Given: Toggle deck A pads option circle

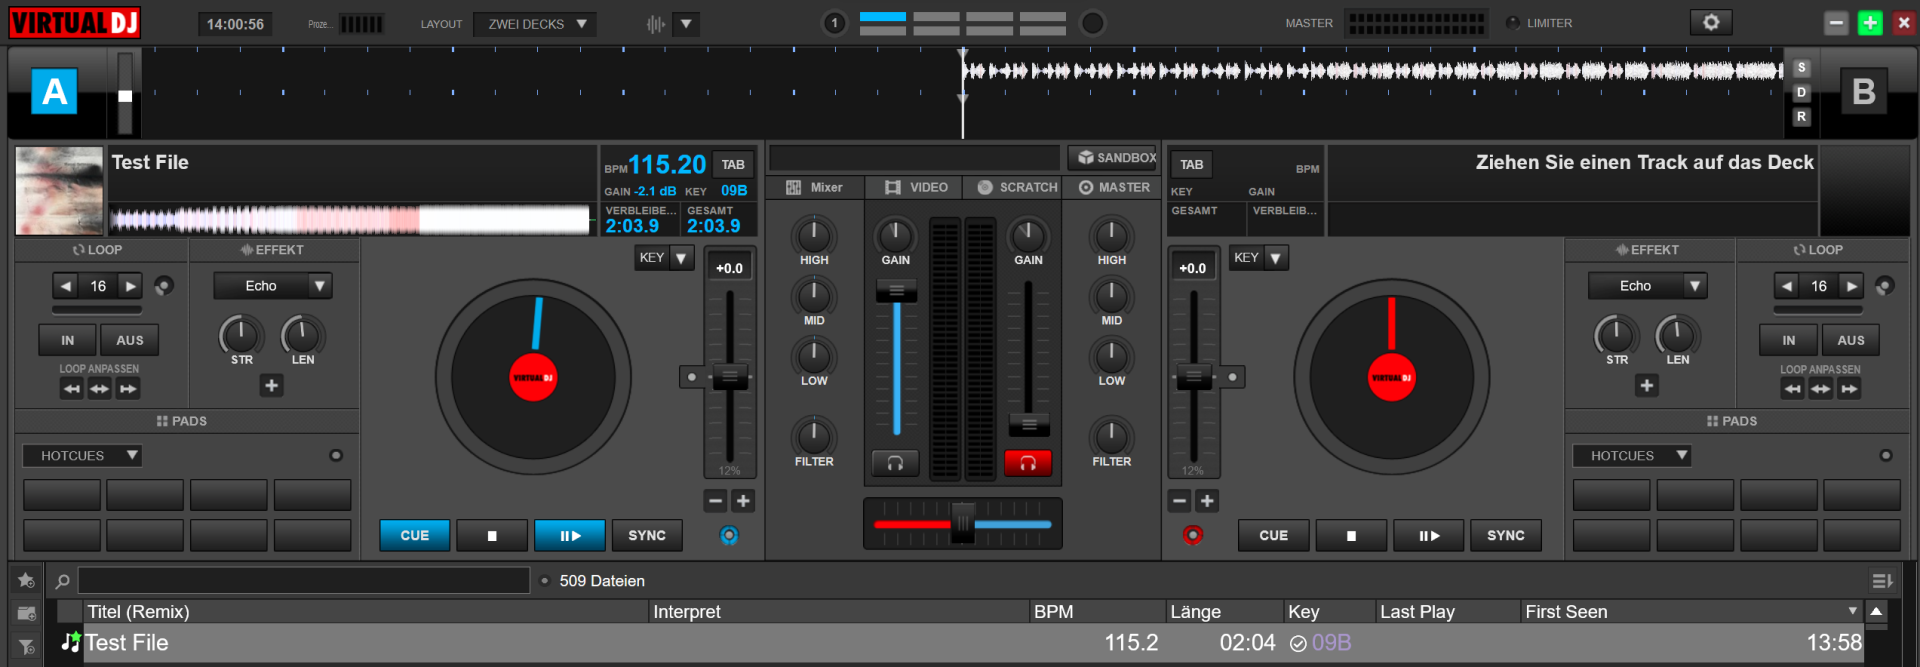Looking at the screenshot, I should (336, 456).
